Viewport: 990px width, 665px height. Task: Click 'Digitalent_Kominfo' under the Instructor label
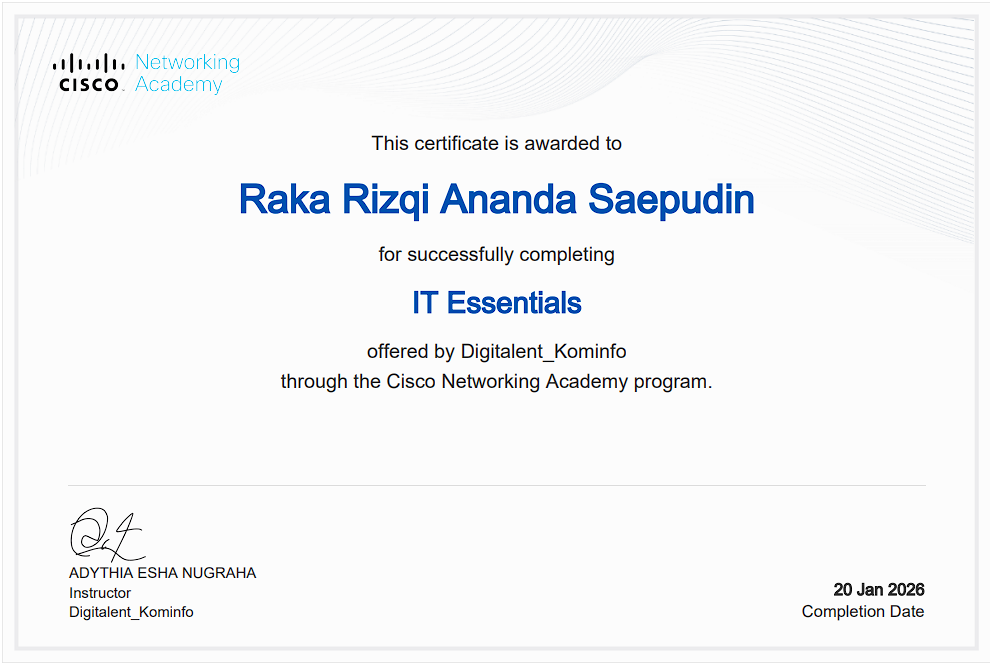[131, 612]
